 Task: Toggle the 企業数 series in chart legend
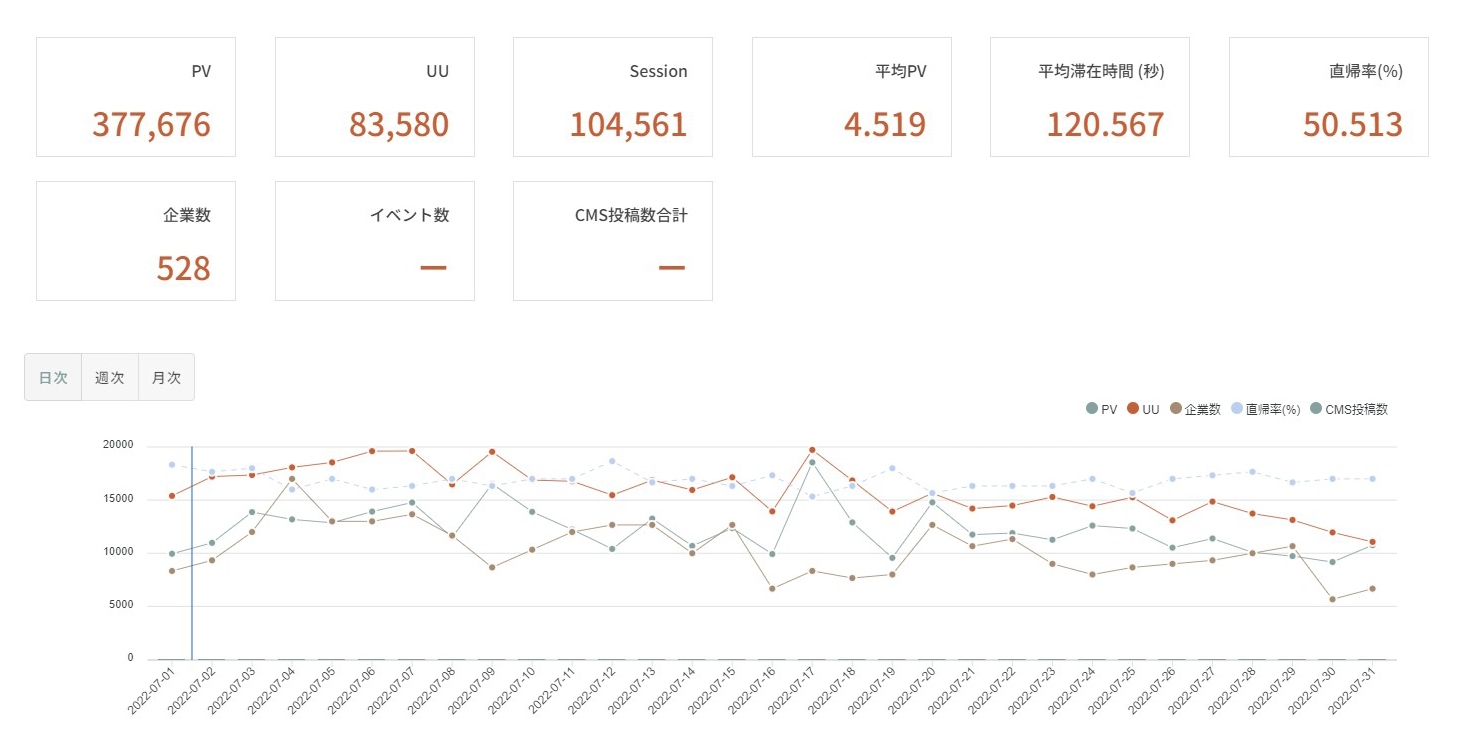click(x=1195, y=409)
